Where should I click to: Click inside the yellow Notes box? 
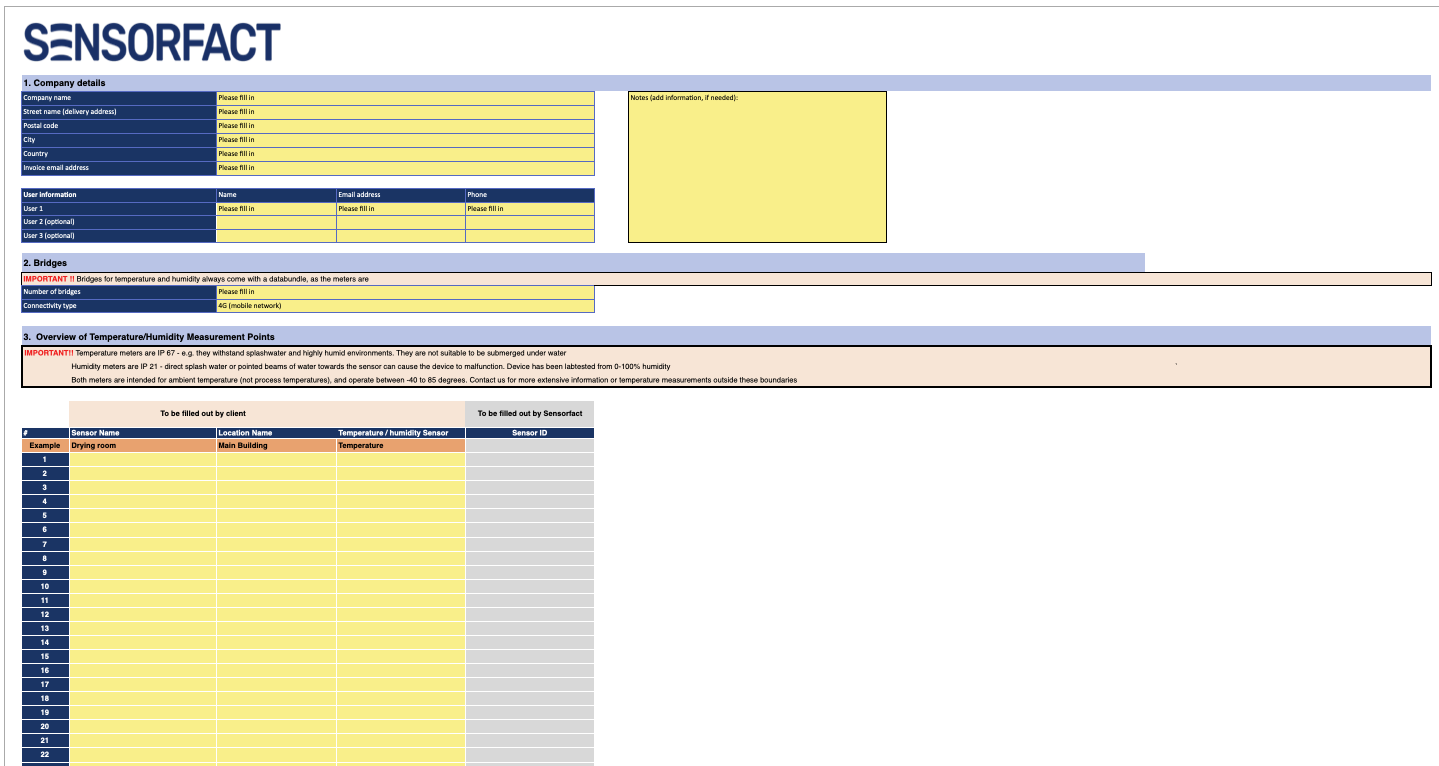[x=757, y=172]
